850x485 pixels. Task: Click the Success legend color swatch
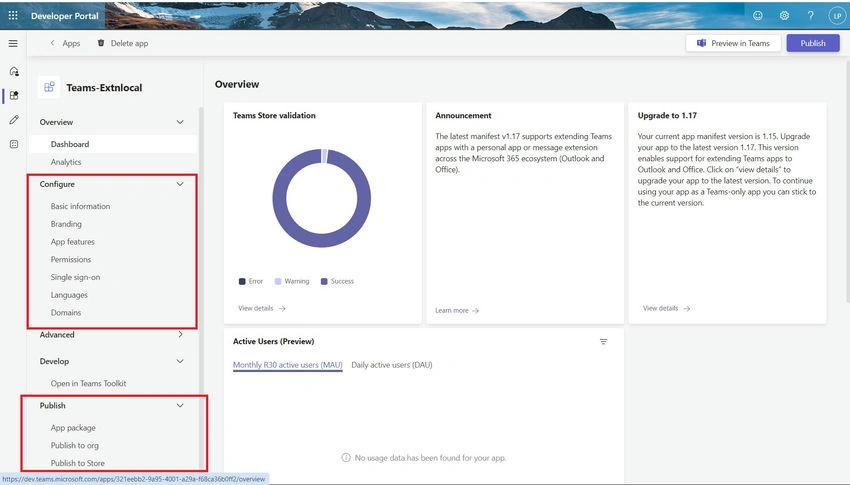tap(324, 281)
